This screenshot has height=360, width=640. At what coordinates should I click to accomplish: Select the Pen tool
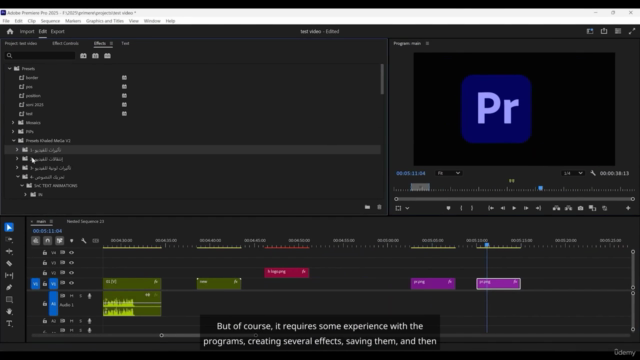[9, 287]
